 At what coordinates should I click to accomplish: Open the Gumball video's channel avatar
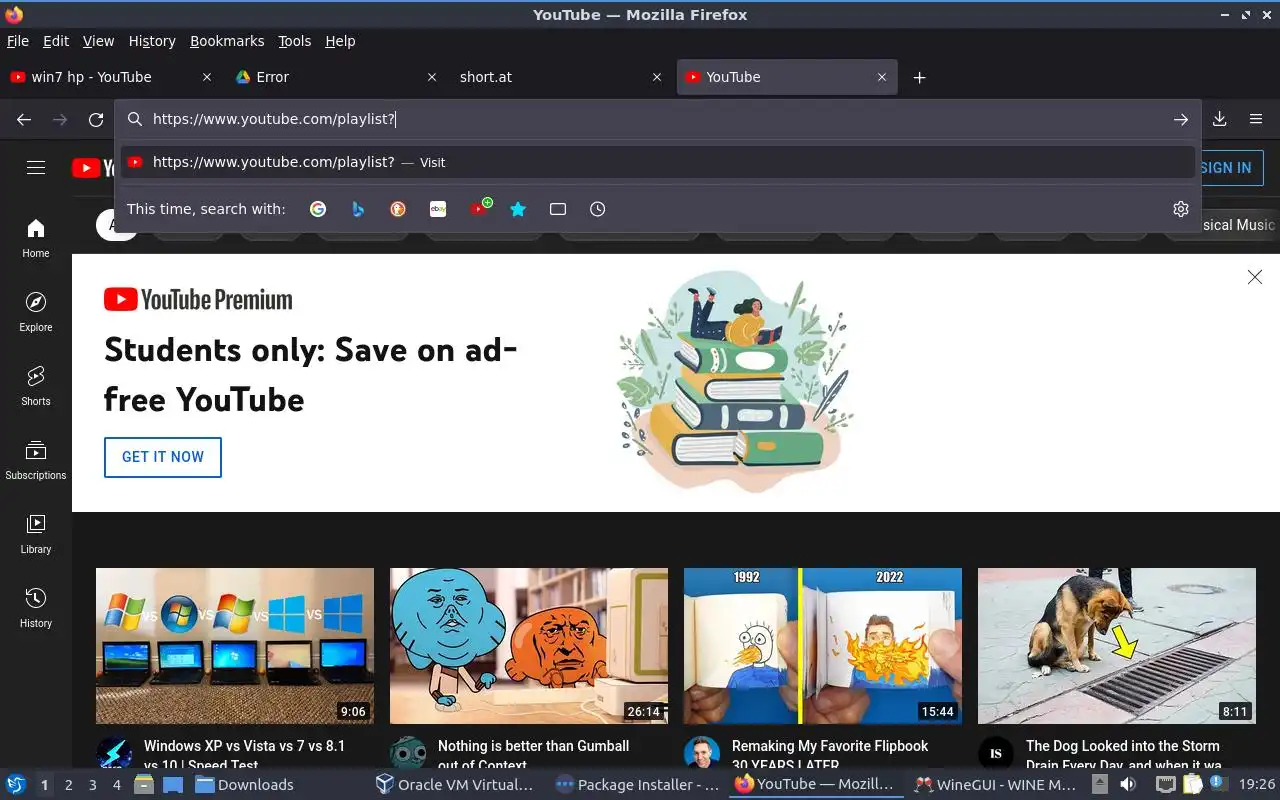(408, 753)
